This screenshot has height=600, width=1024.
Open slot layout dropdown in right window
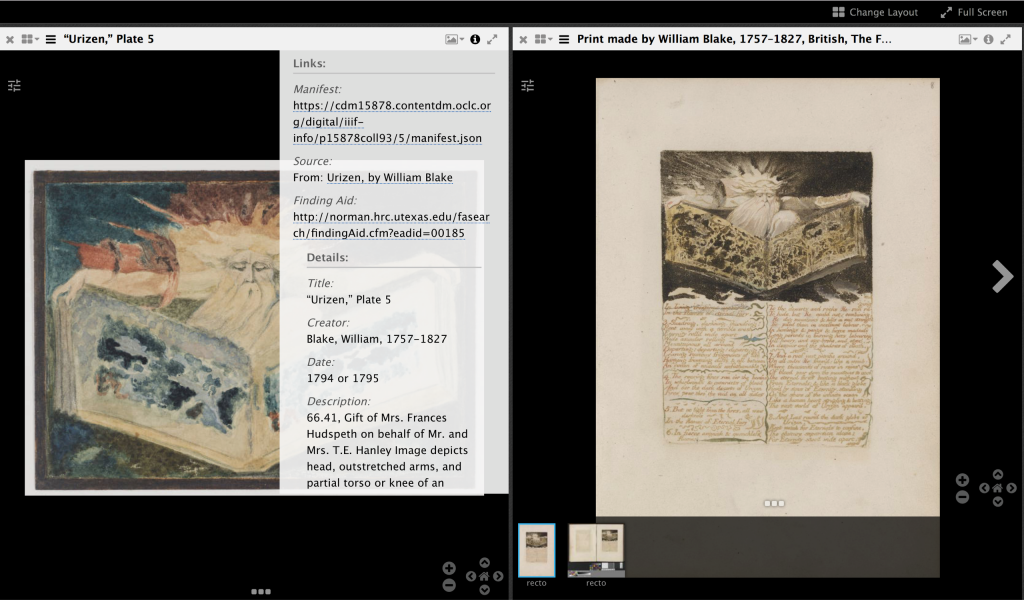point(544,39)
